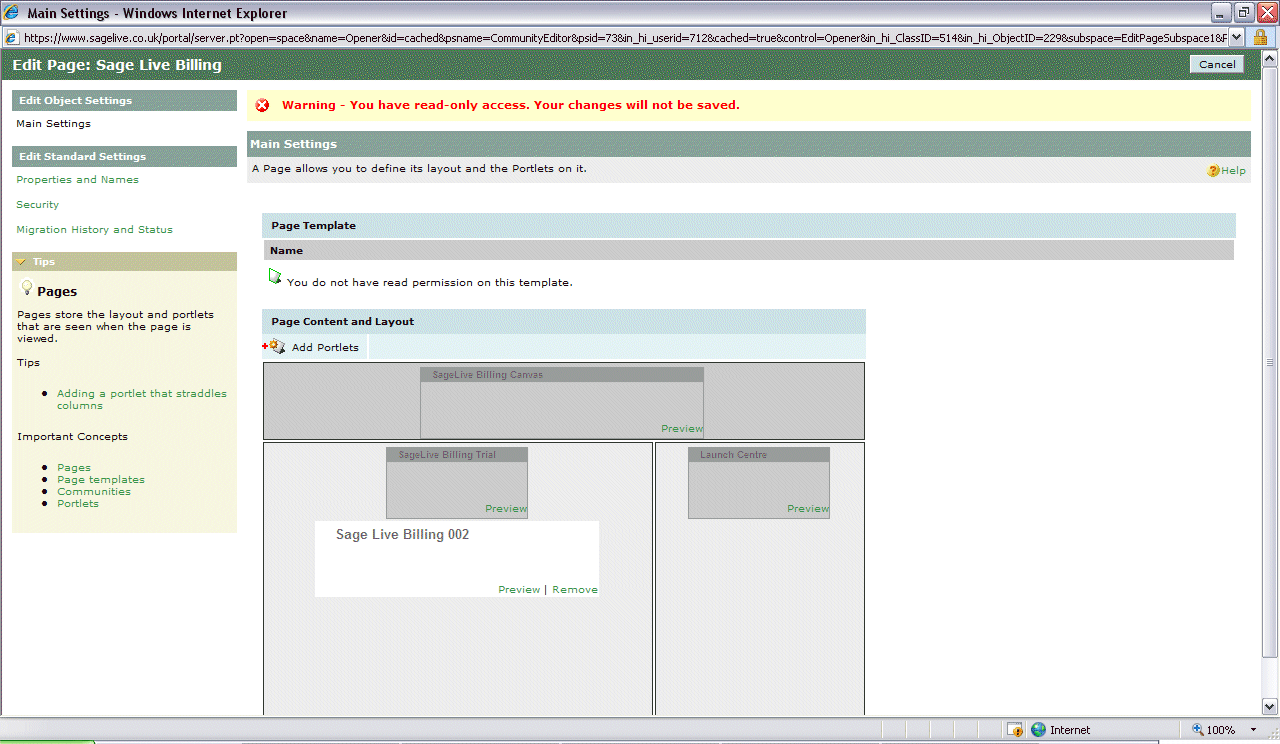
Task: Click the Internet zone globe icon
Action: tap(1038, 730)
